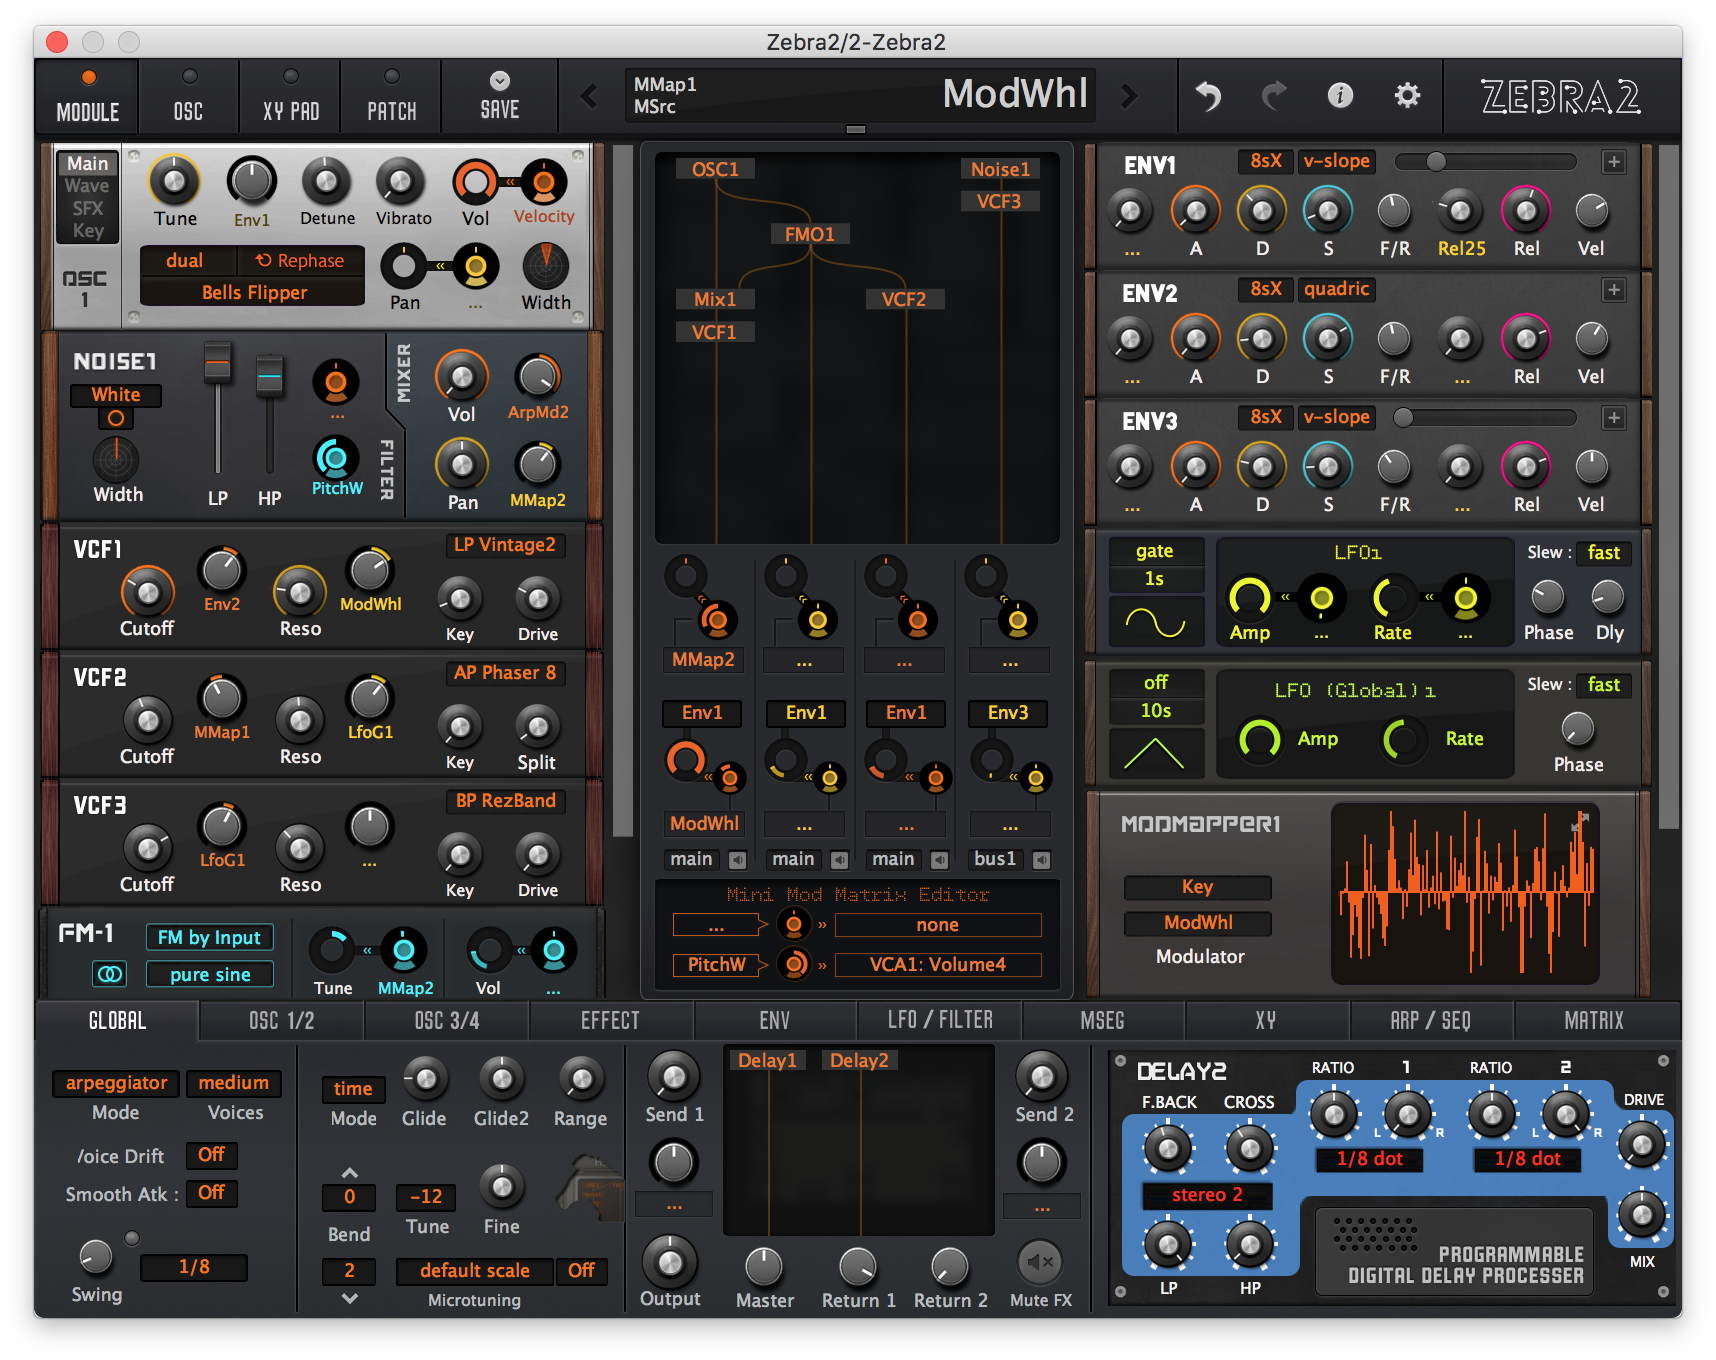This screenshot has width=1716, height=1360.
Task: Toggle mute on bus1 lane
Action: (x=1042, y=860)
